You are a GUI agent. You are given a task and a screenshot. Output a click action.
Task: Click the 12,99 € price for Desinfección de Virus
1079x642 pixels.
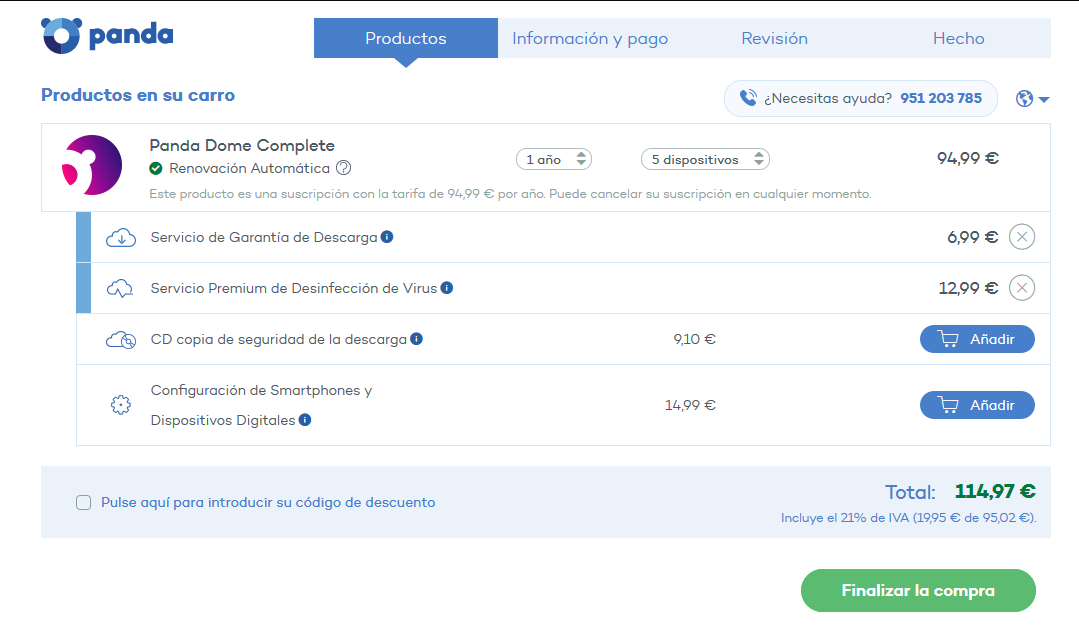point(968,288)
